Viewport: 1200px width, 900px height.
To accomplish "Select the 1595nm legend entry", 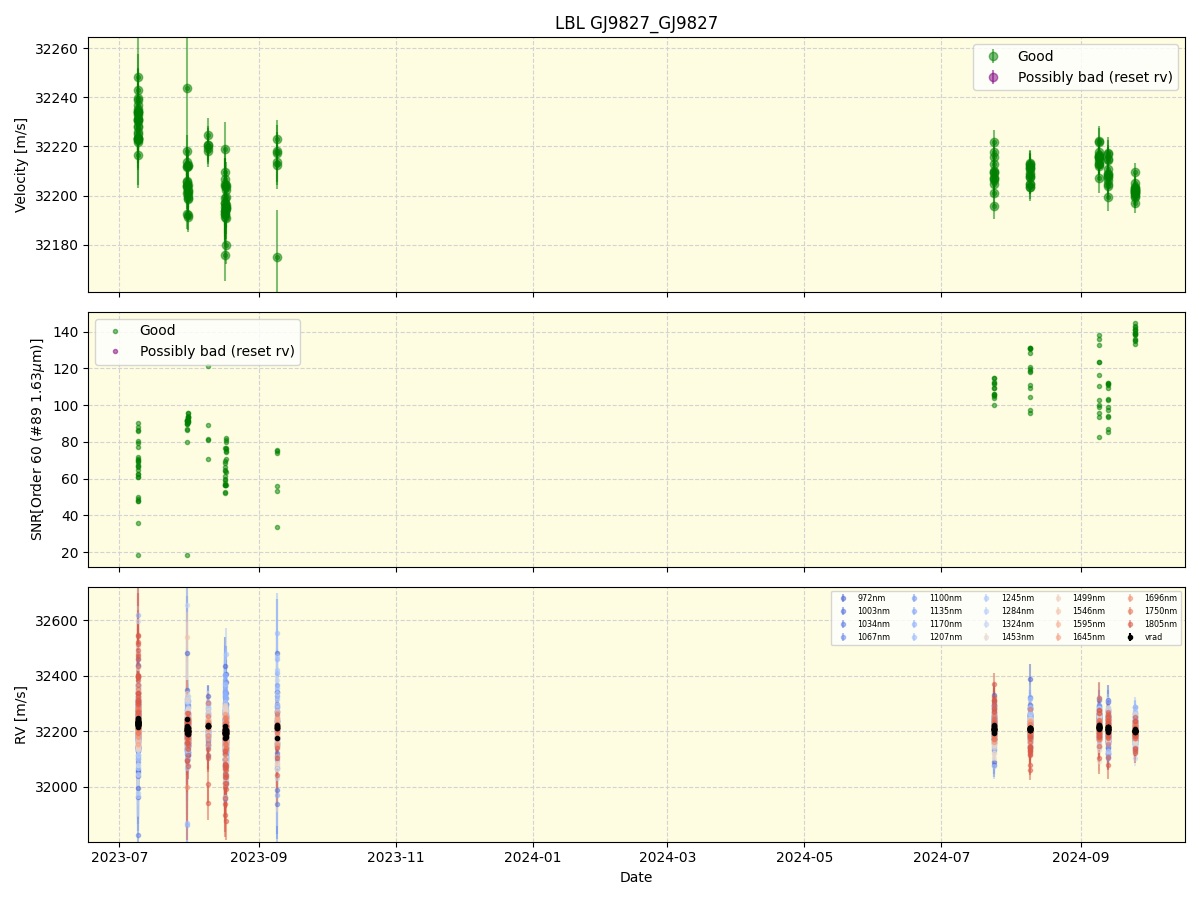I will click(x=1089, y=624).
